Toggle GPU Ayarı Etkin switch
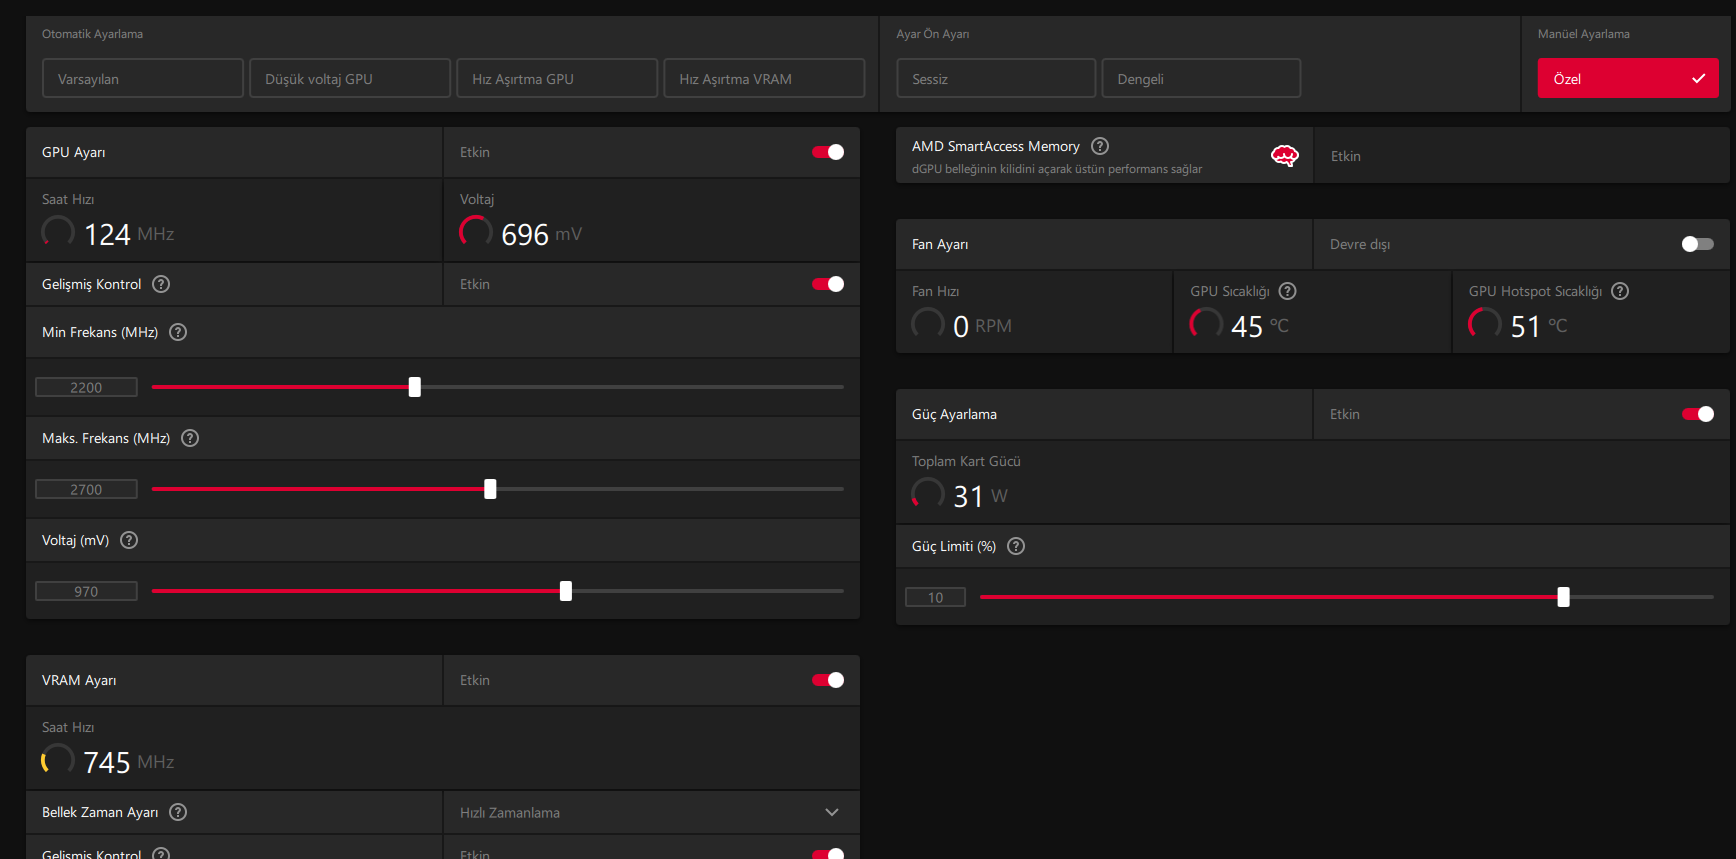Image resolution: width=1736 pixels, height=859 pixels. [828, 152]
